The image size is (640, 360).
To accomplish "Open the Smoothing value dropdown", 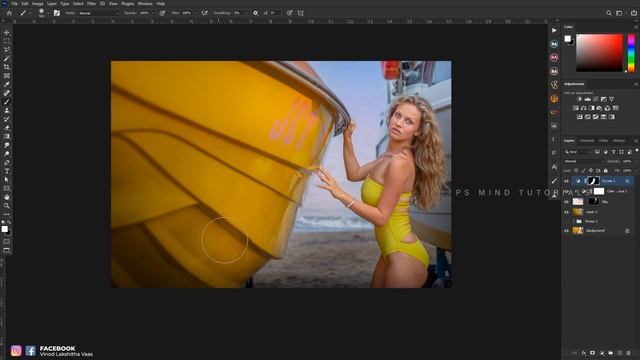I will [246, 13].
